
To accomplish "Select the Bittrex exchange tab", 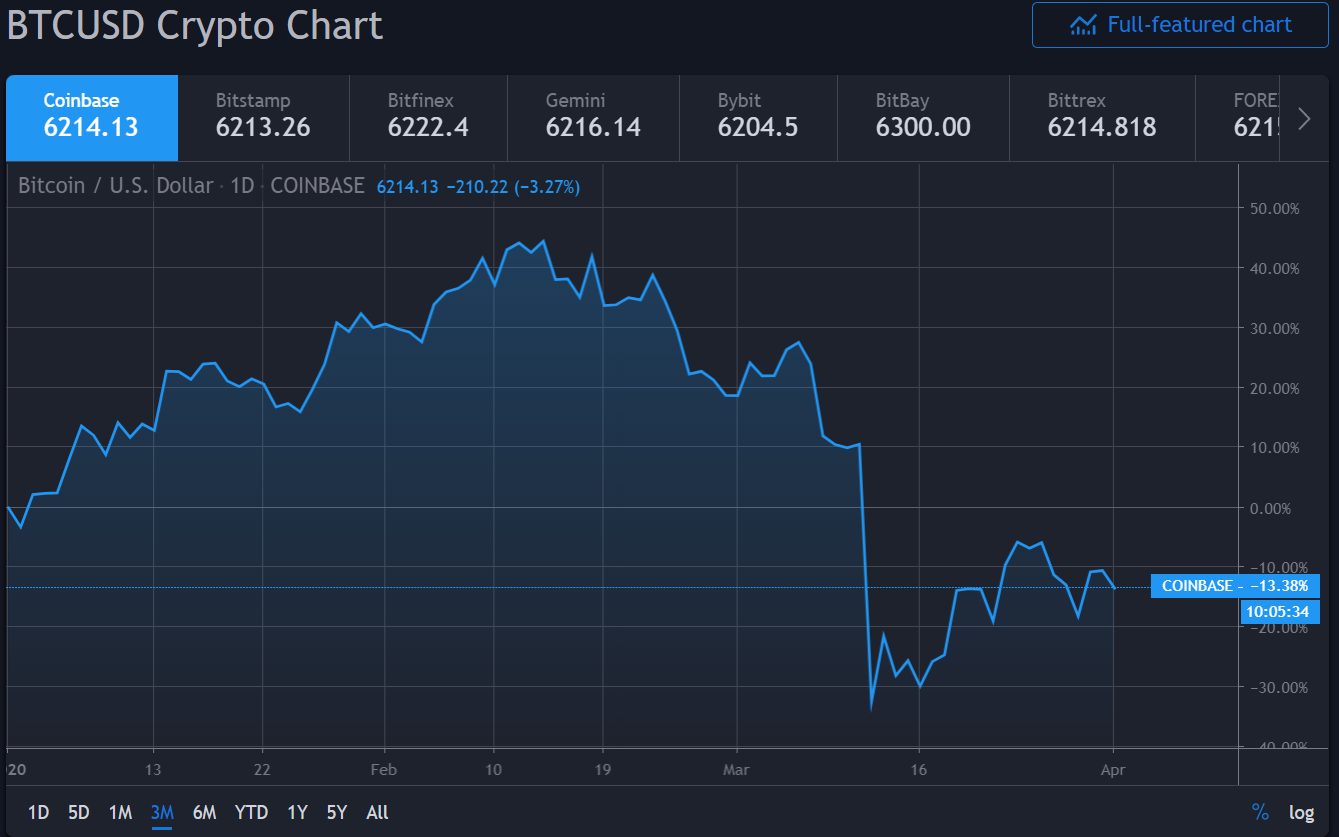I will [x=1102, y=118].
